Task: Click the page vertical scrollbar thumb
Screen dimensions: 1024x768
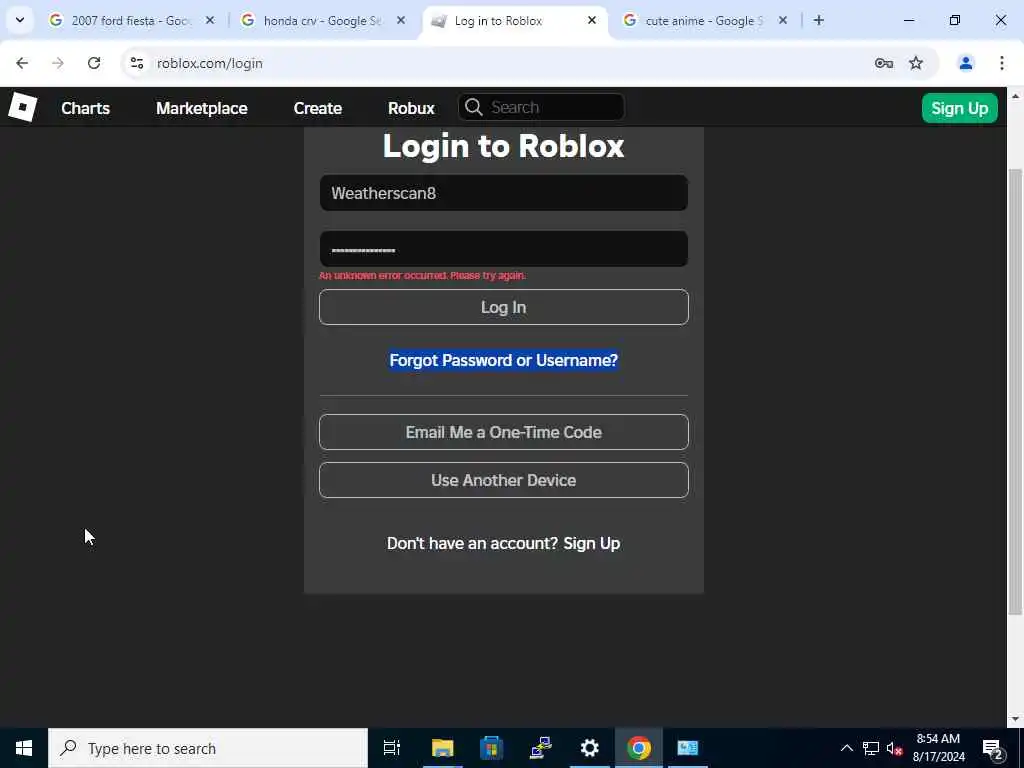Action: [x=1014, y=392]
